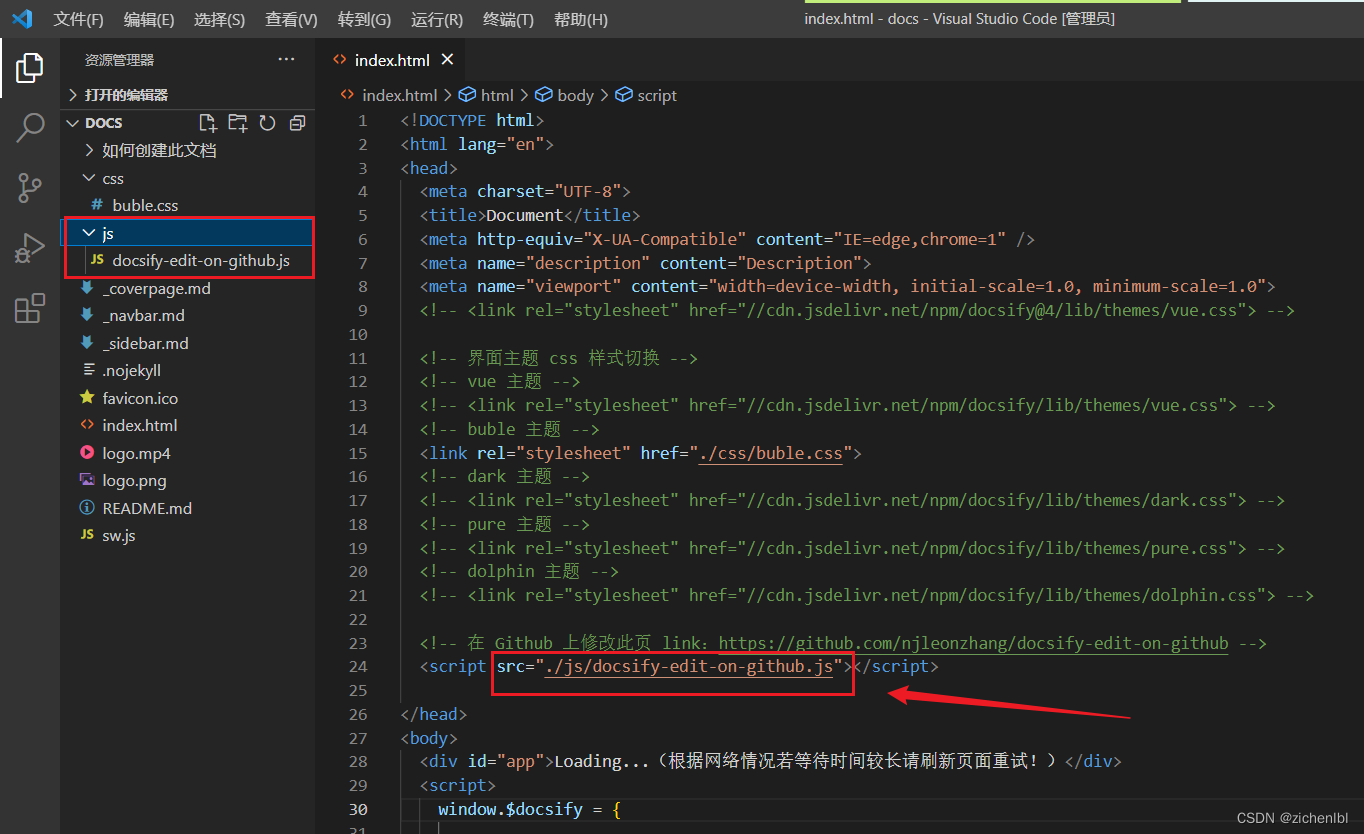The image size is (1364, 834).
Task: Open the Search view in activity bar
Action: tap(30, 128)
